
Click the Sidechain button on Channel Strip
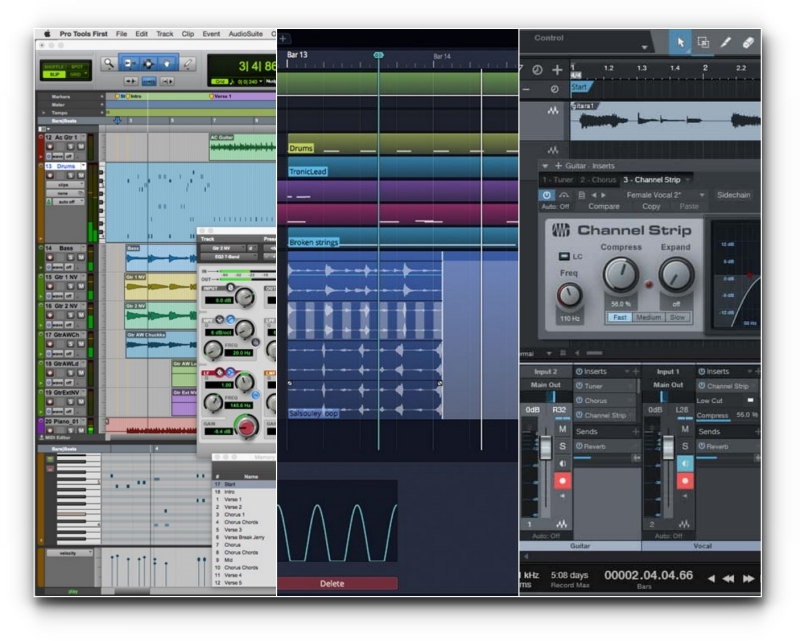734,195
